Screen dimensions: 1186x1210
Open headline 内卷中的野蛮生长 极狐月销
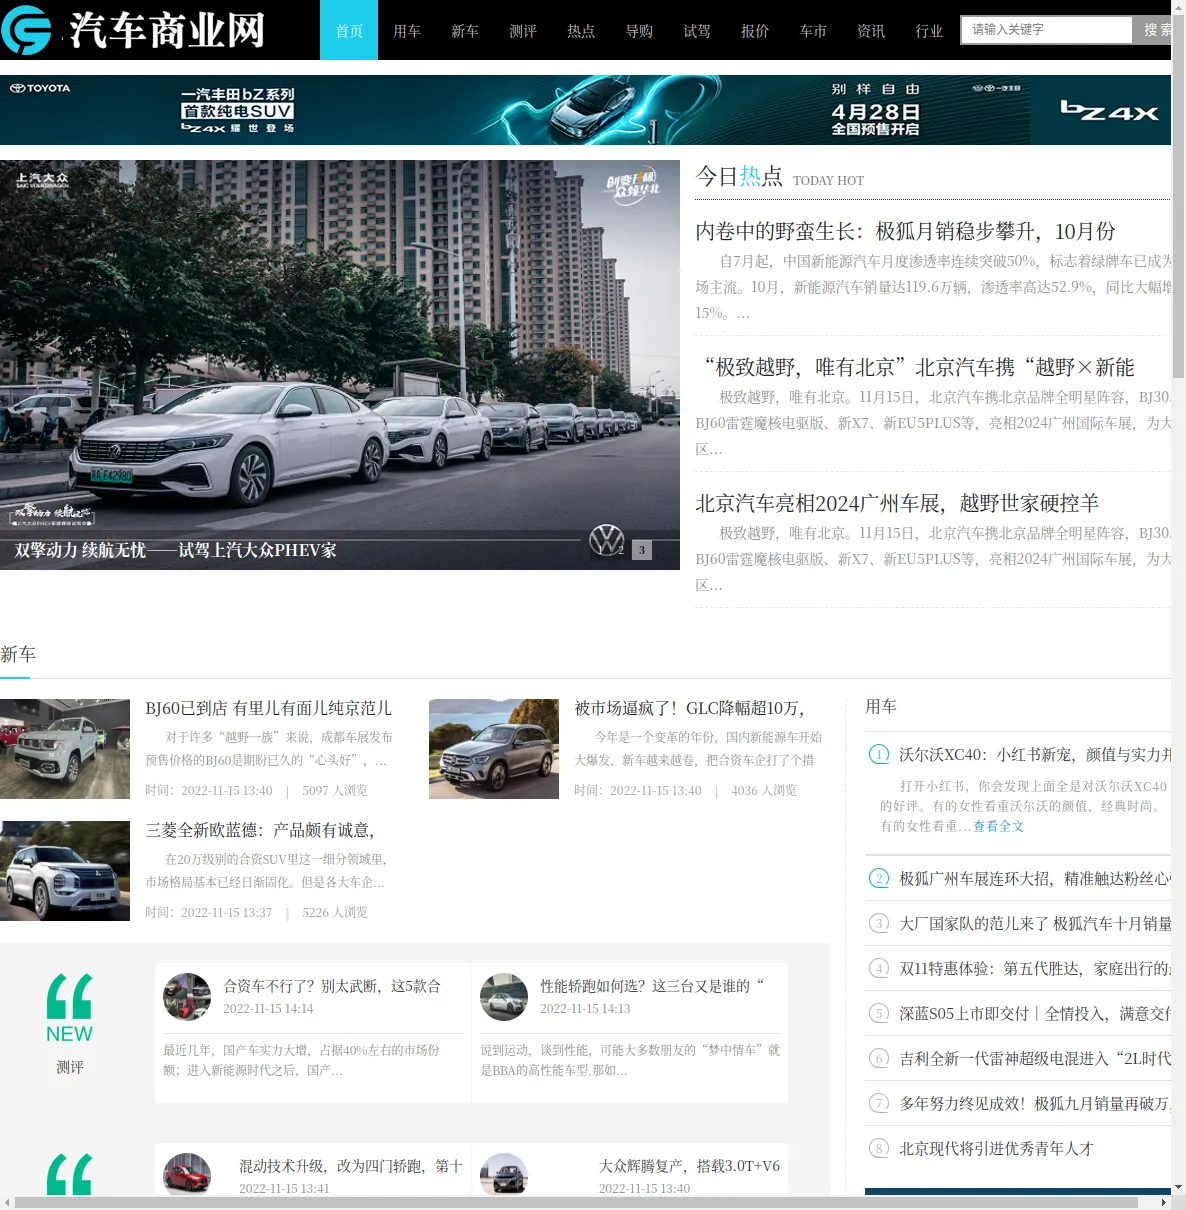905,231
